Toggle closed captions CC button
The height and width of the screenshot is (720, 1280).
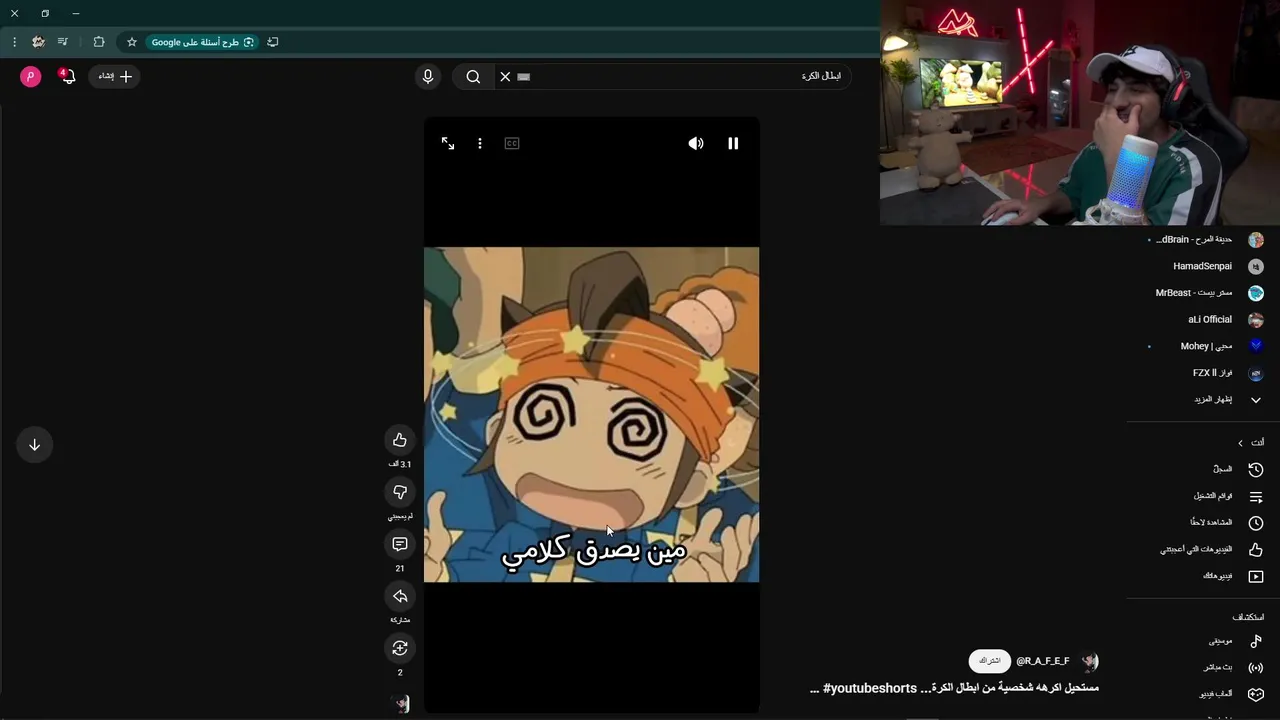[512, 143]
